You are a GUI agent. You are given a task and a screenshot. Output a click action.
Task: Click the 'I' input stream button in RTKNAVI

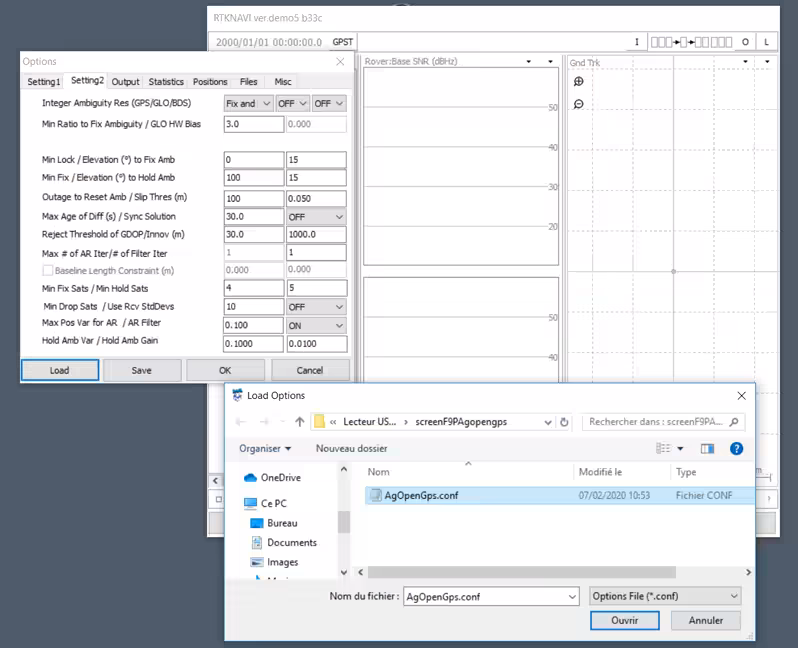(x=636, y=42)
